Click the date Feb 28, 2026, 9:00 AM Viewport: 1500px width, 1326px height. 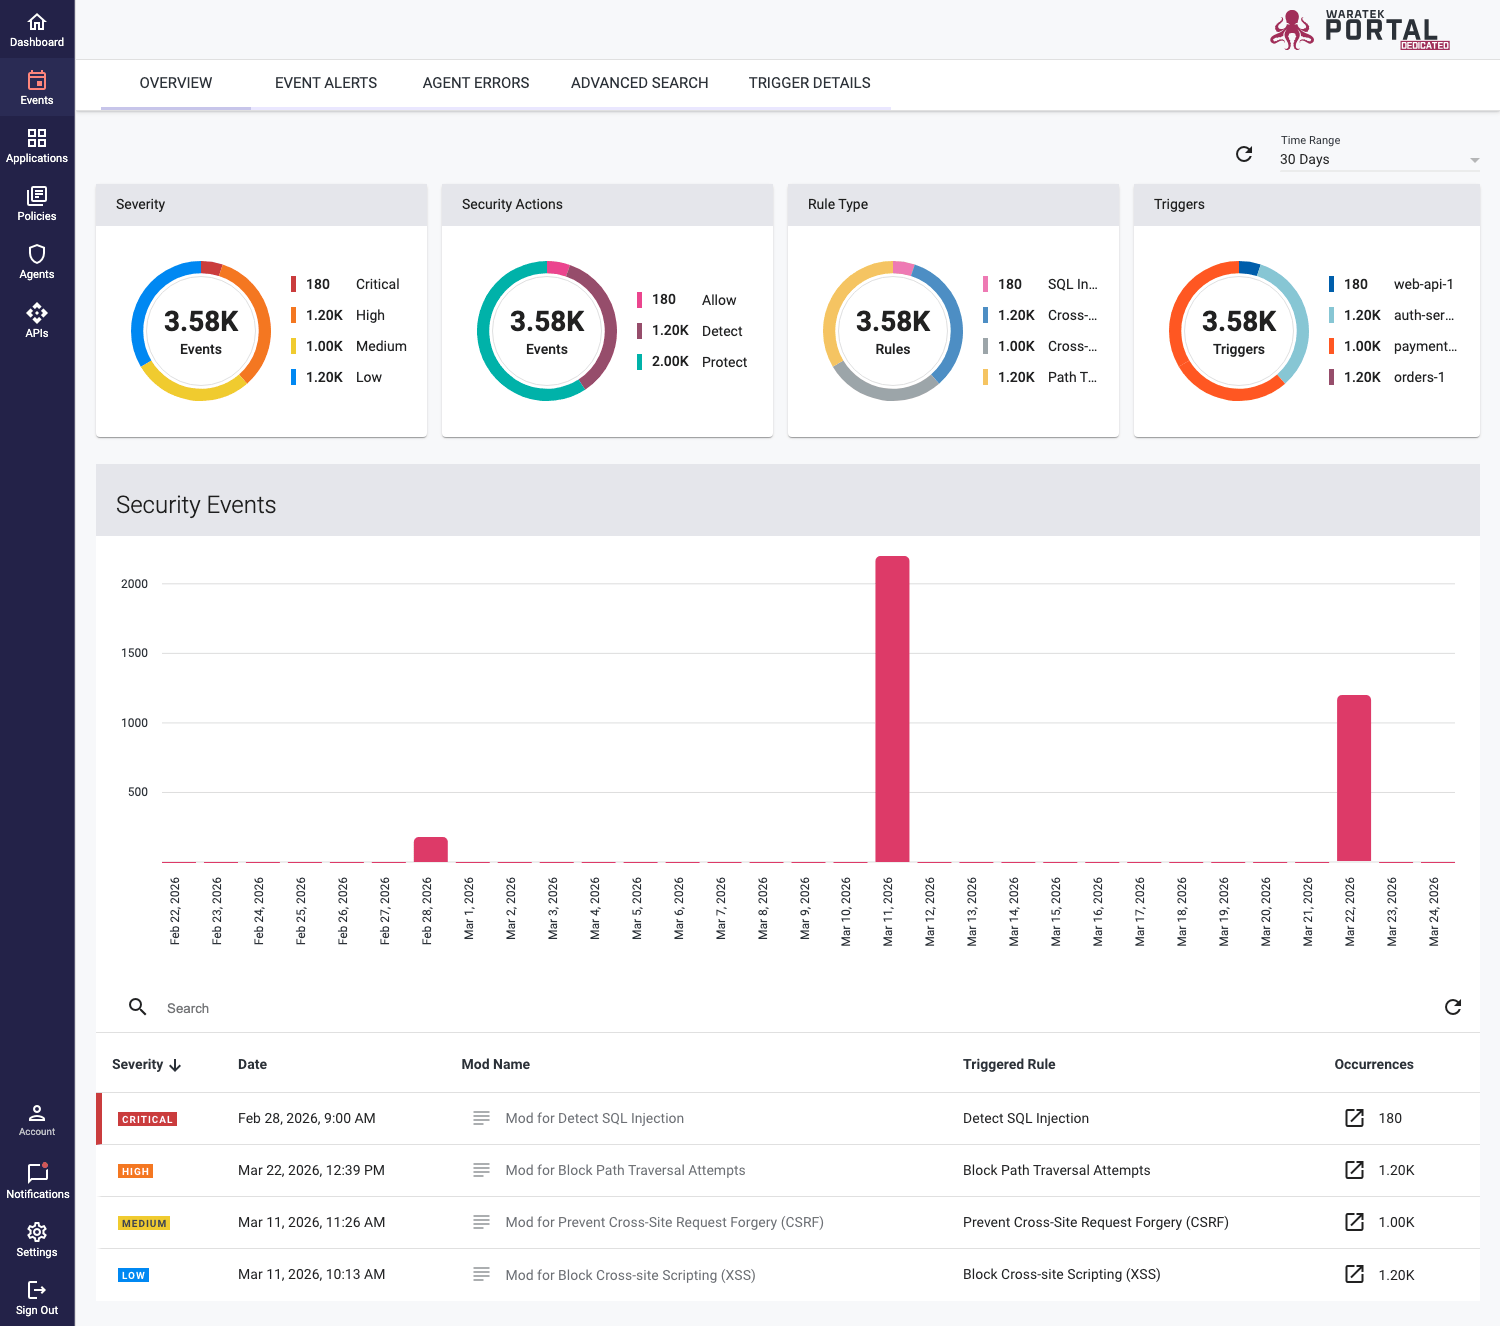pos(307,1118)
